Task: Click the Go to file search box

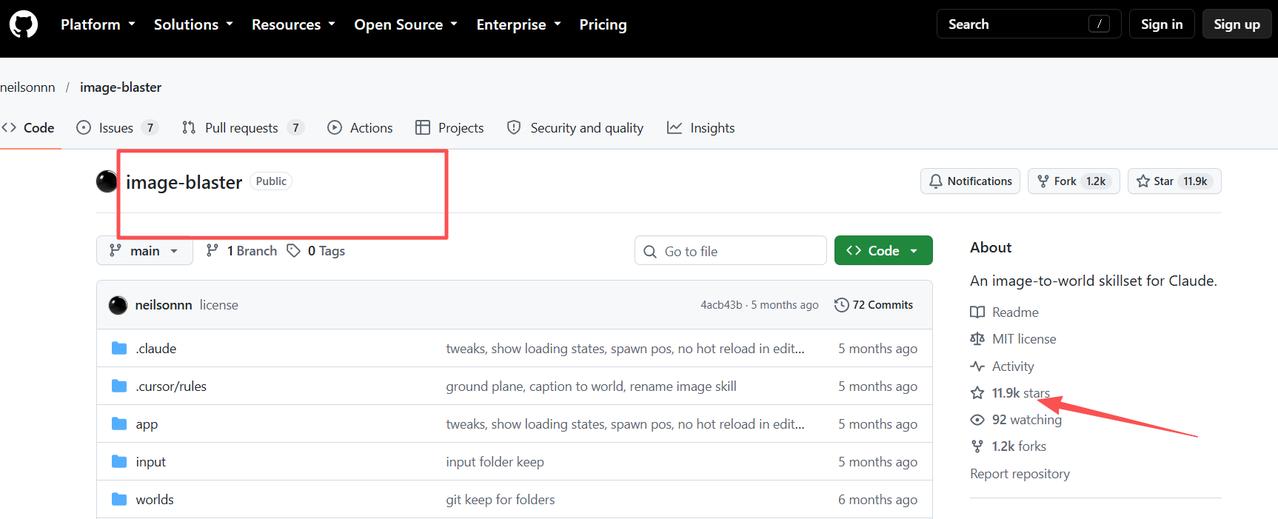Action: (730, 251)
